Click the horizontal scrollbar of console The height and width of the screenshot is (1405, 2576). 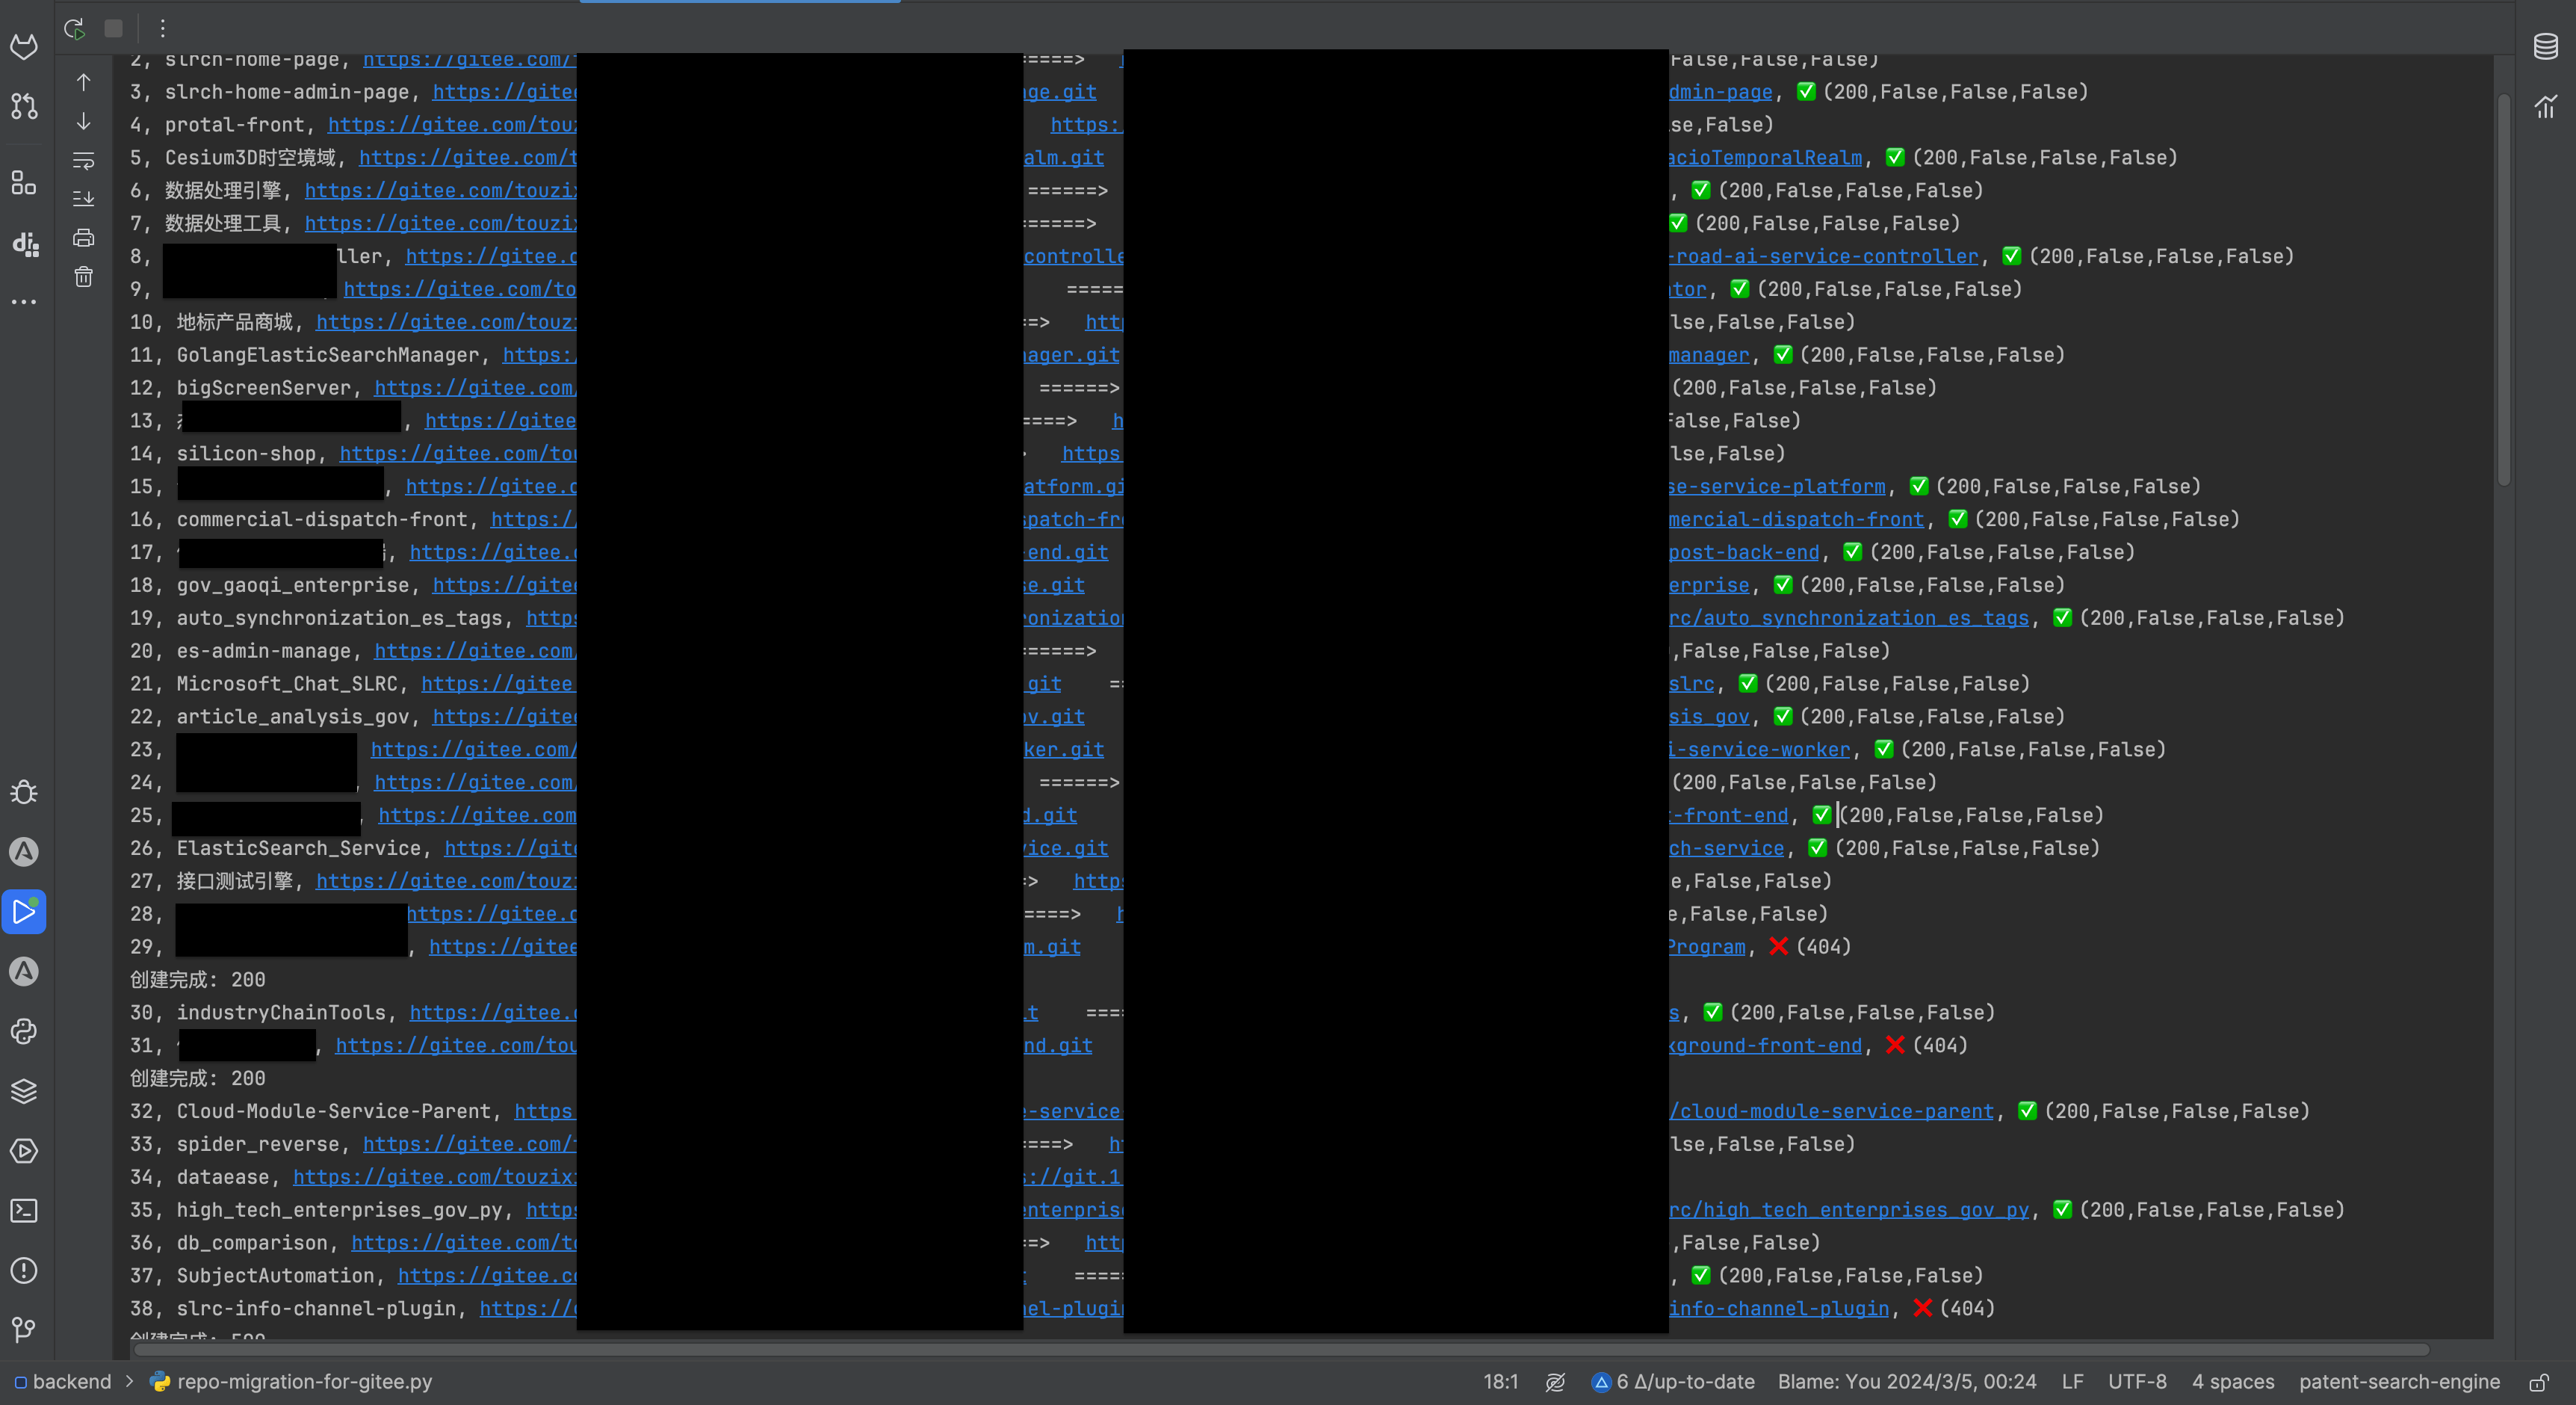point(1280,1350)
